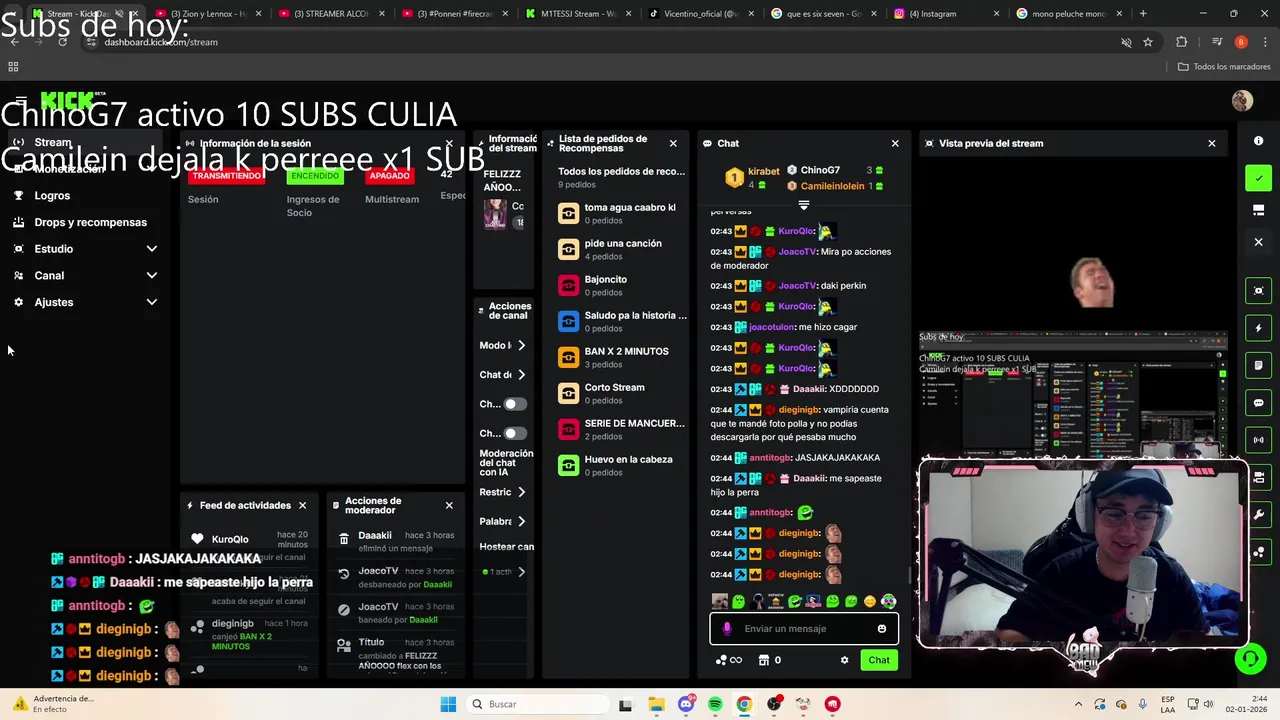
Task: Close the Lista de pedidos de Recompensas panel
Action: coord(673,143)
